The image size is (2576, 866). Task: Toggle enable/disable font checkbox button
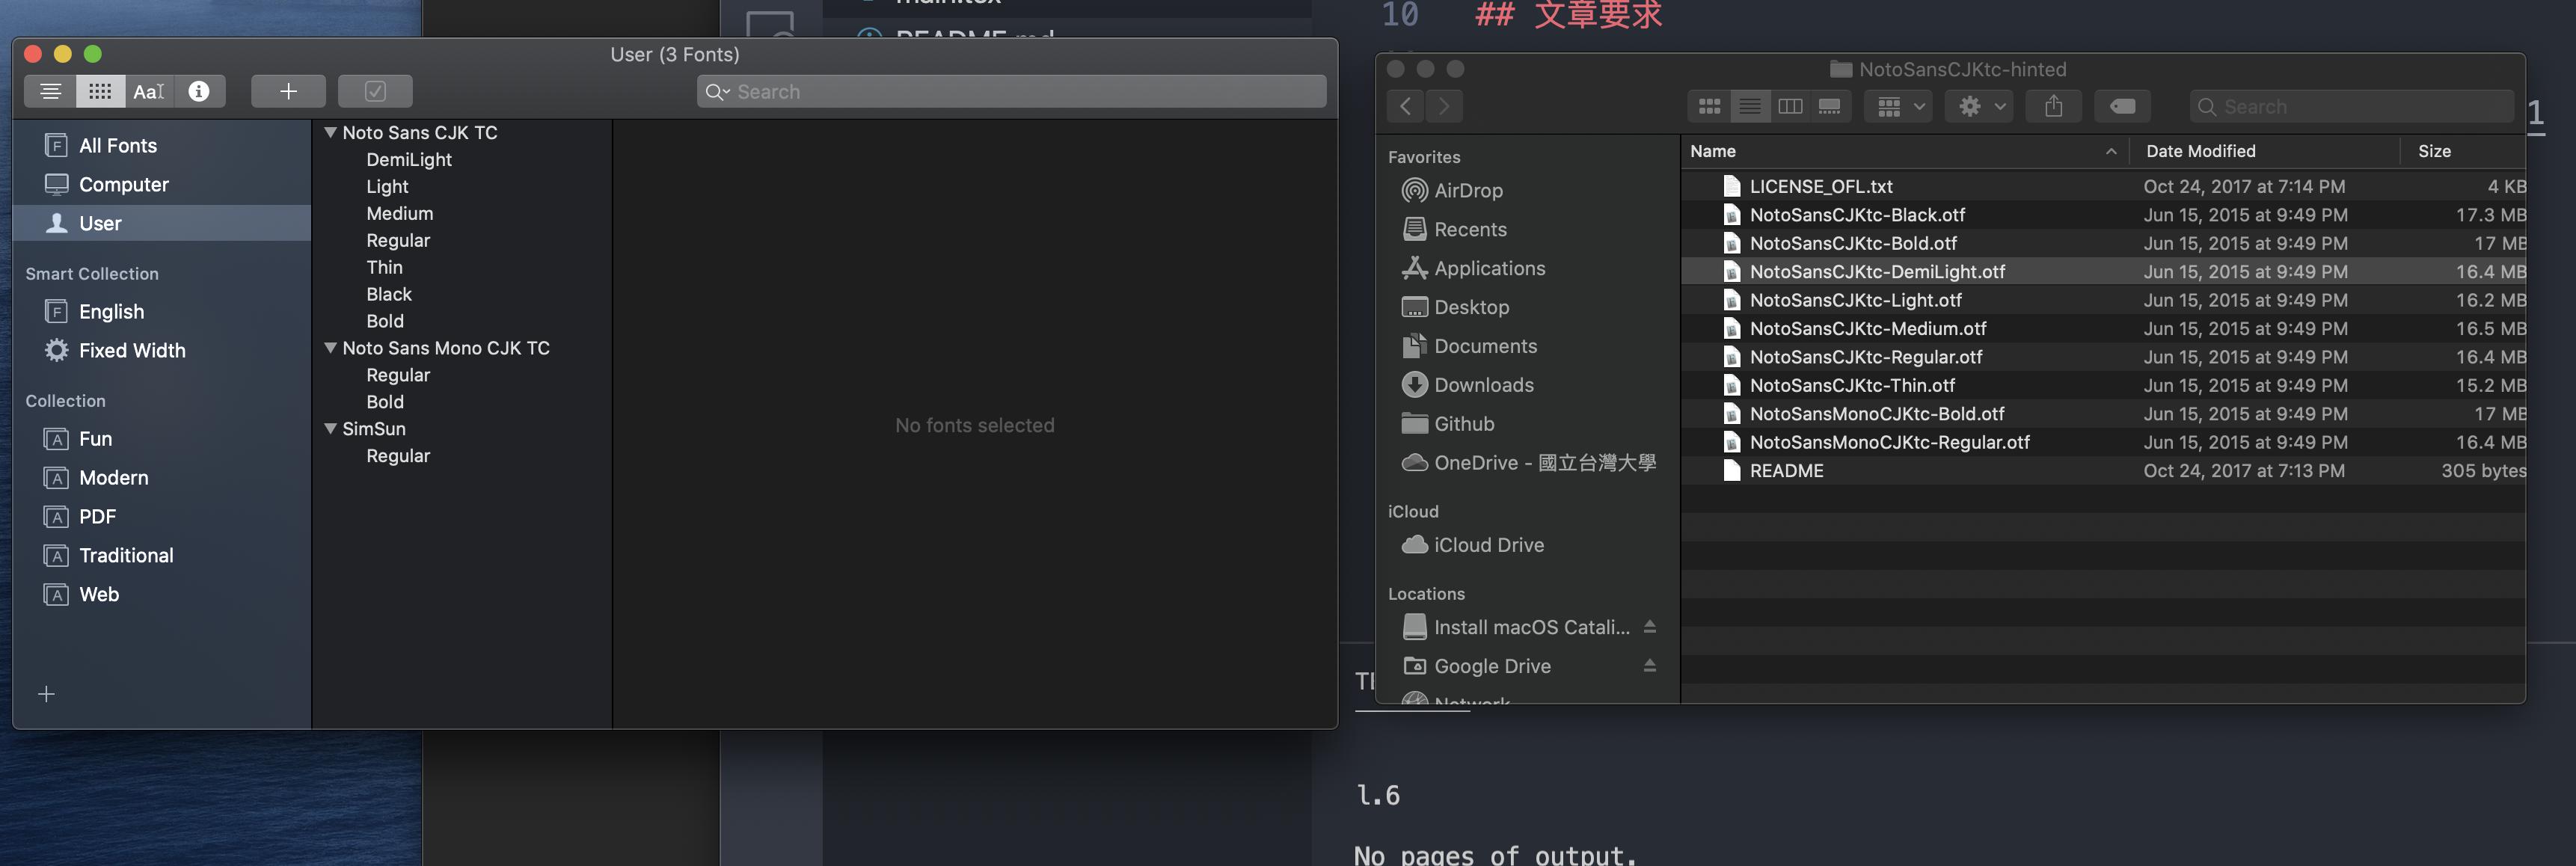click(375, 91)
